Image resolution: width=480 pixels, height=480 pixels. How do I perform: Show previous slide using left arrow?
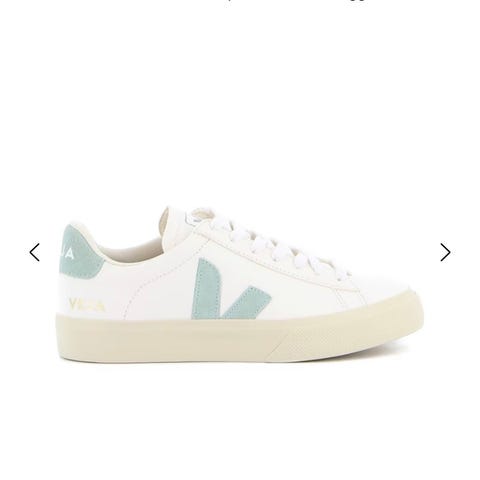point(35,252)
